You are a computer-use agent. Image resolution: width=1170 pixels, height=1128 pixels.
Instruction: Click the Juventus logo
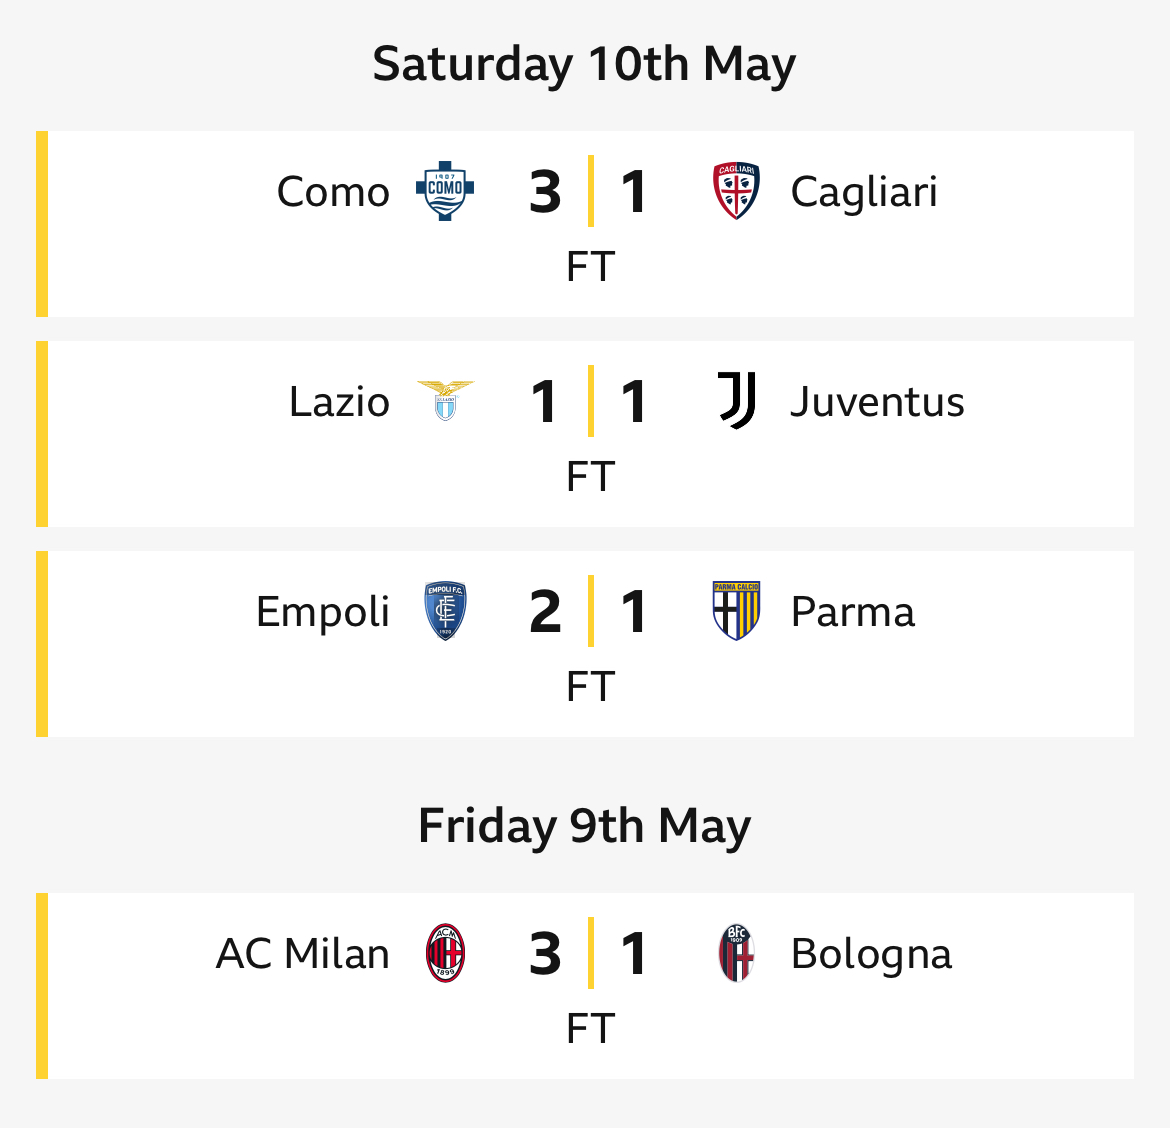(x=737, y=401)
